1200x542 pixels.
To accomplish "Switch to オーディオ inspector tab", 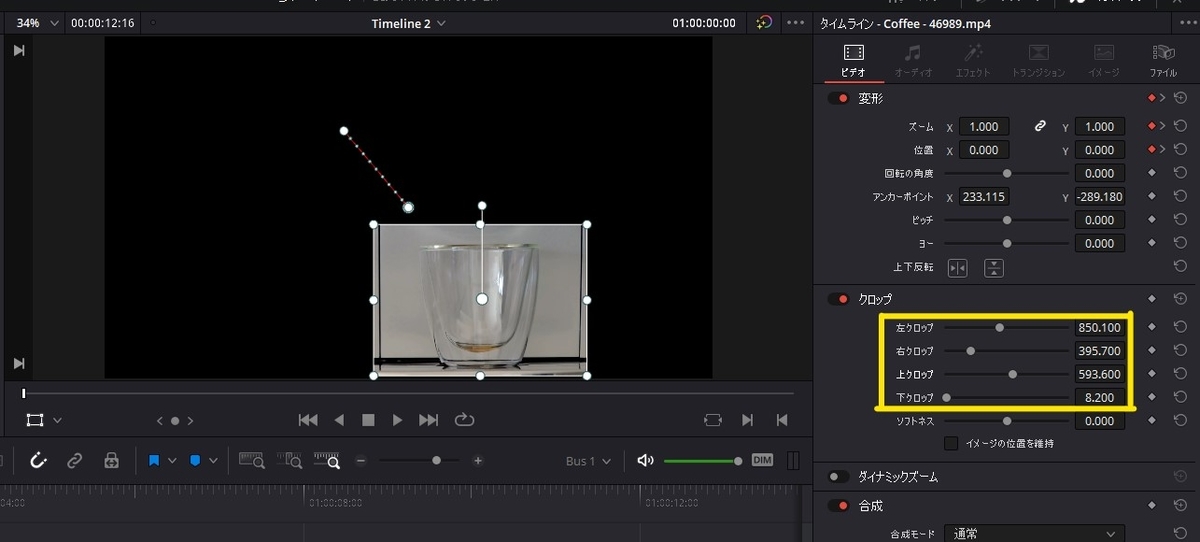I will coord(913,60).
